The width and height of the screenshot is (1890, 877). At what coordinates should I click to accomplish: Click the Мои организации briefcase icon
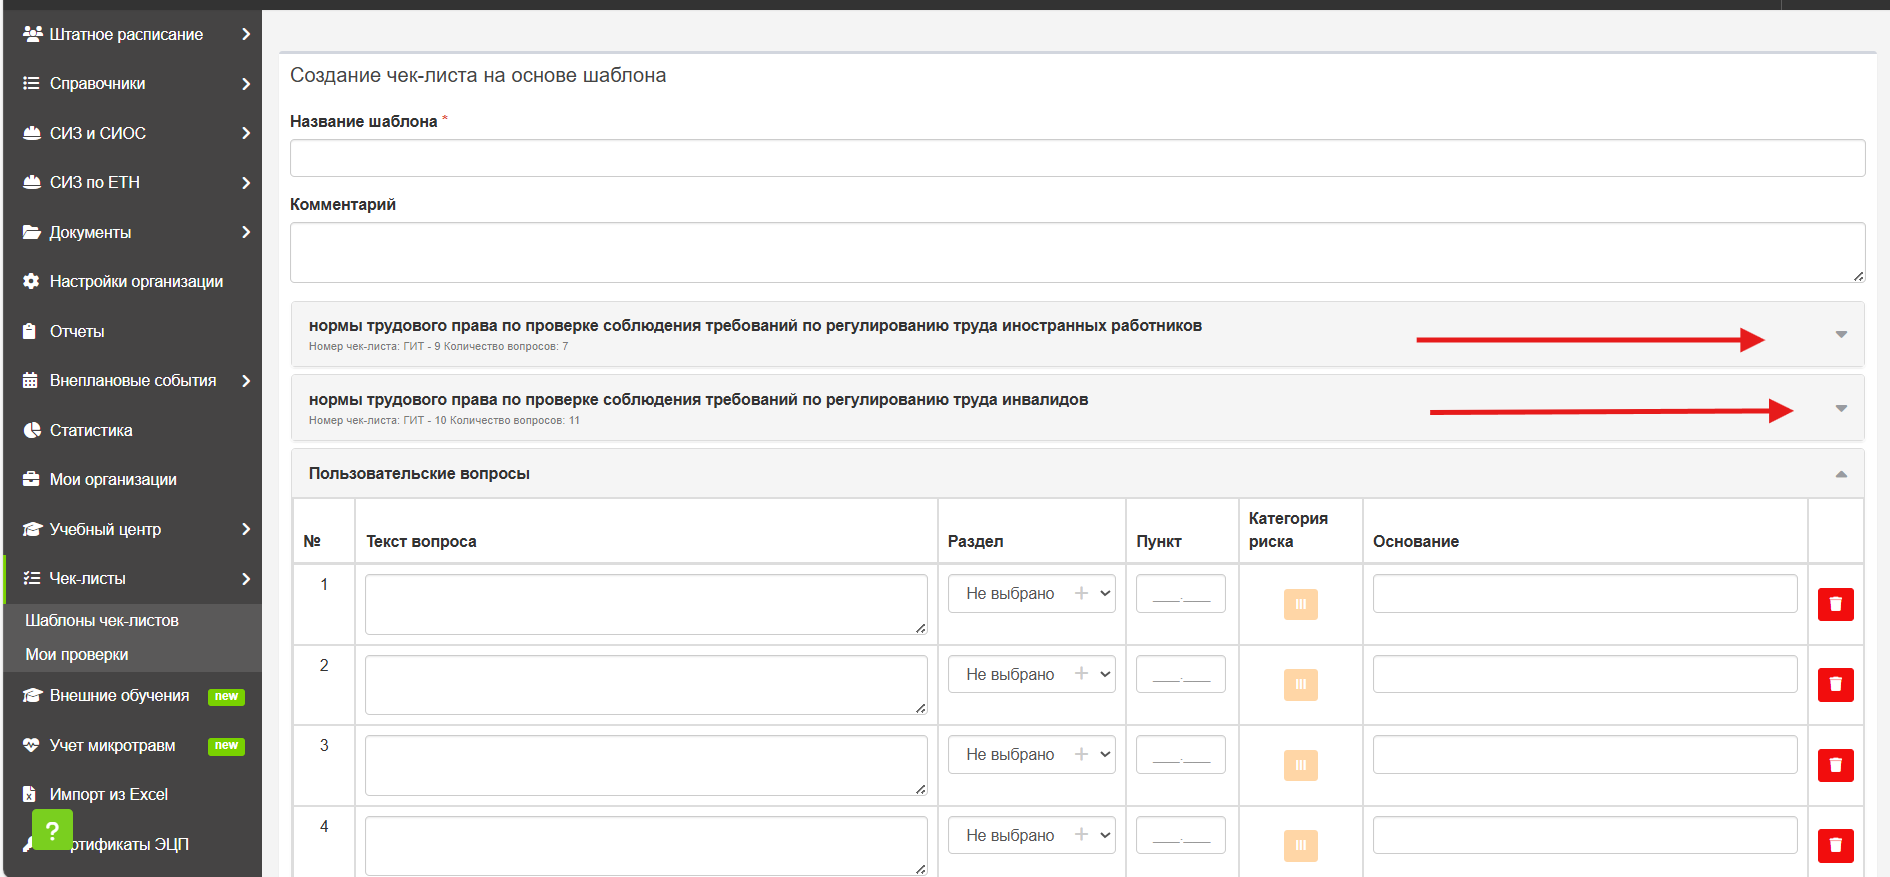click(31, 479)
